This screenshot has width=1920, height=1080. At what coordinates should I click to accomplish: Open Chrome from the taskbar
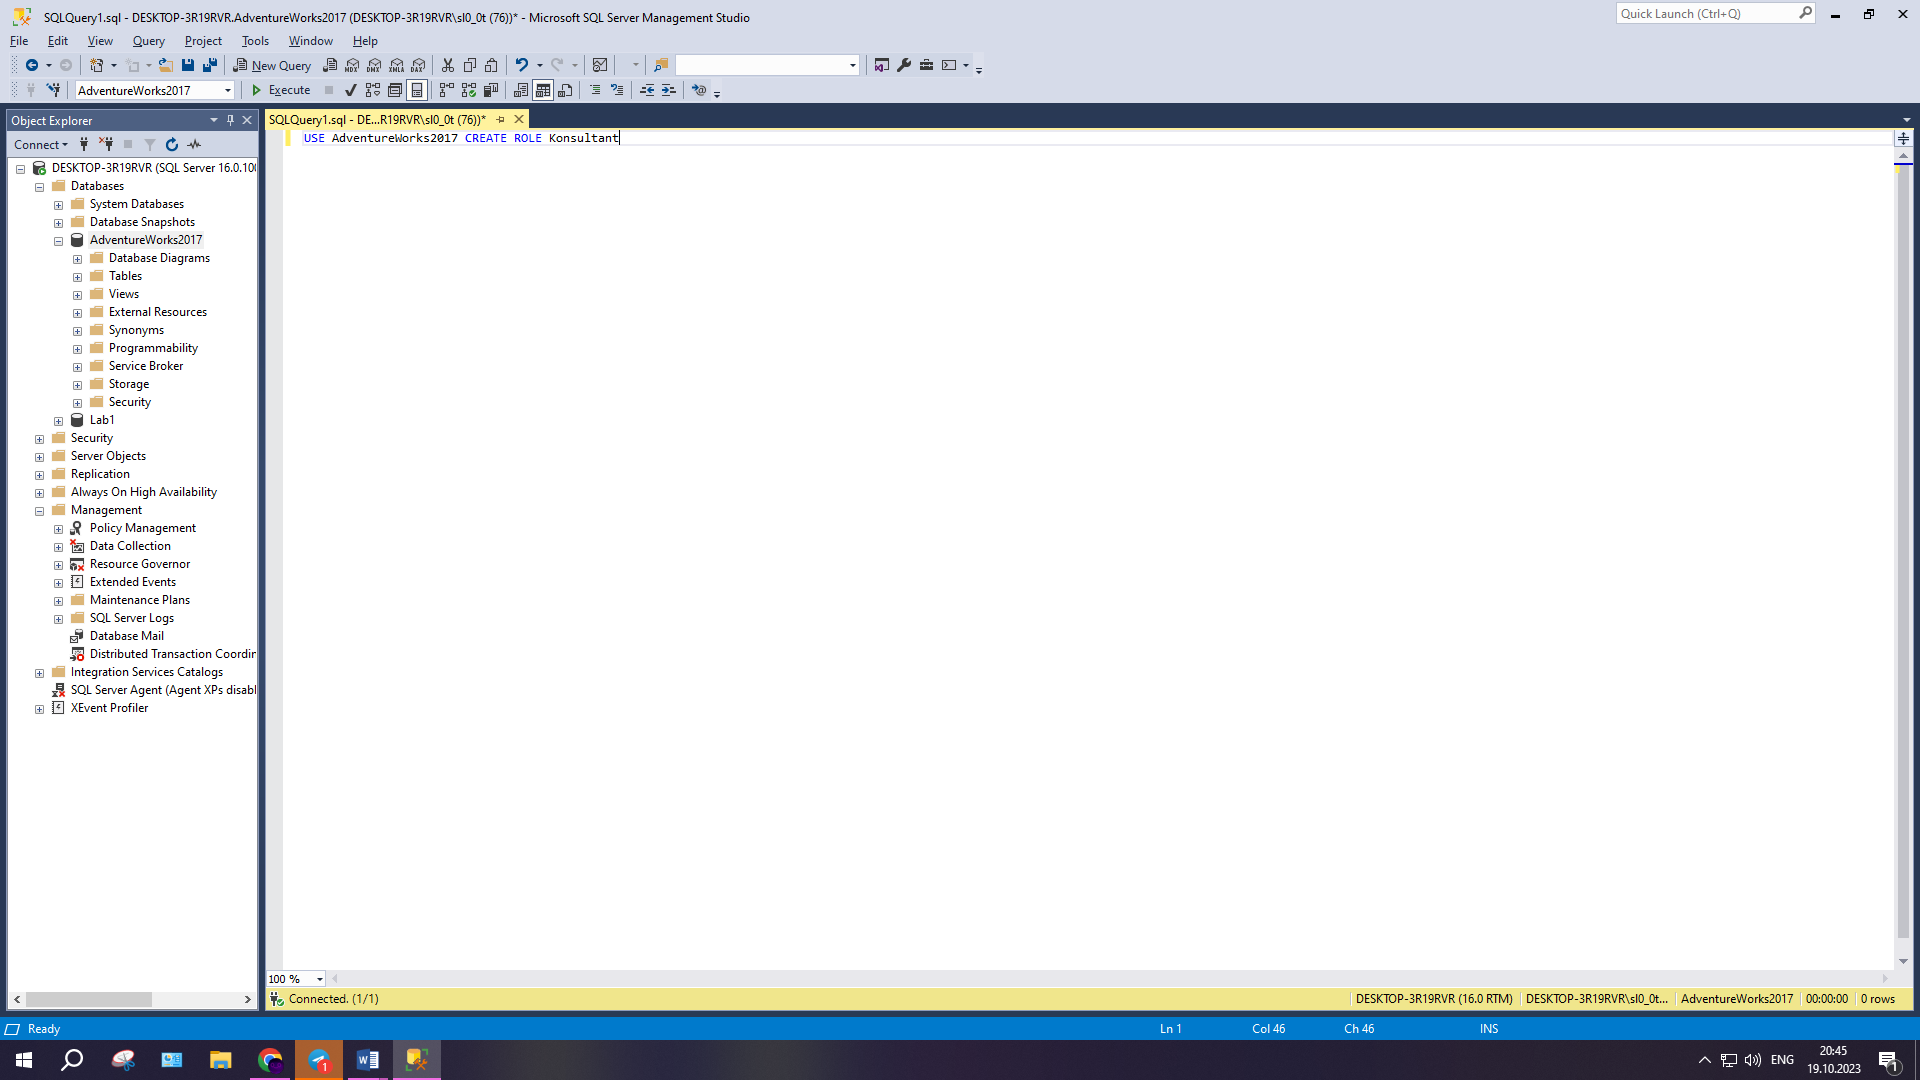click(x=270, y=1060)
